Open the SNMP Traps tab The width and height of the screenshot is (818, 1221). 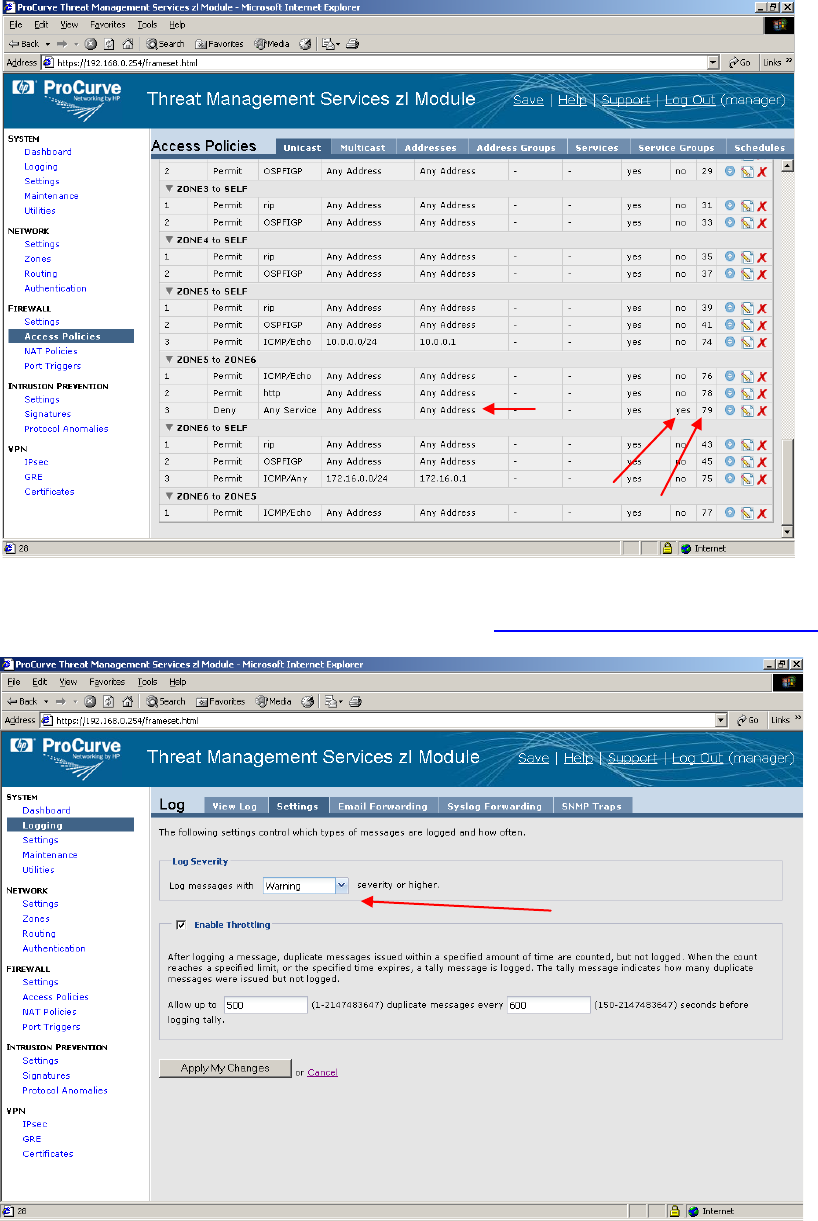click(x=592, y=806)
